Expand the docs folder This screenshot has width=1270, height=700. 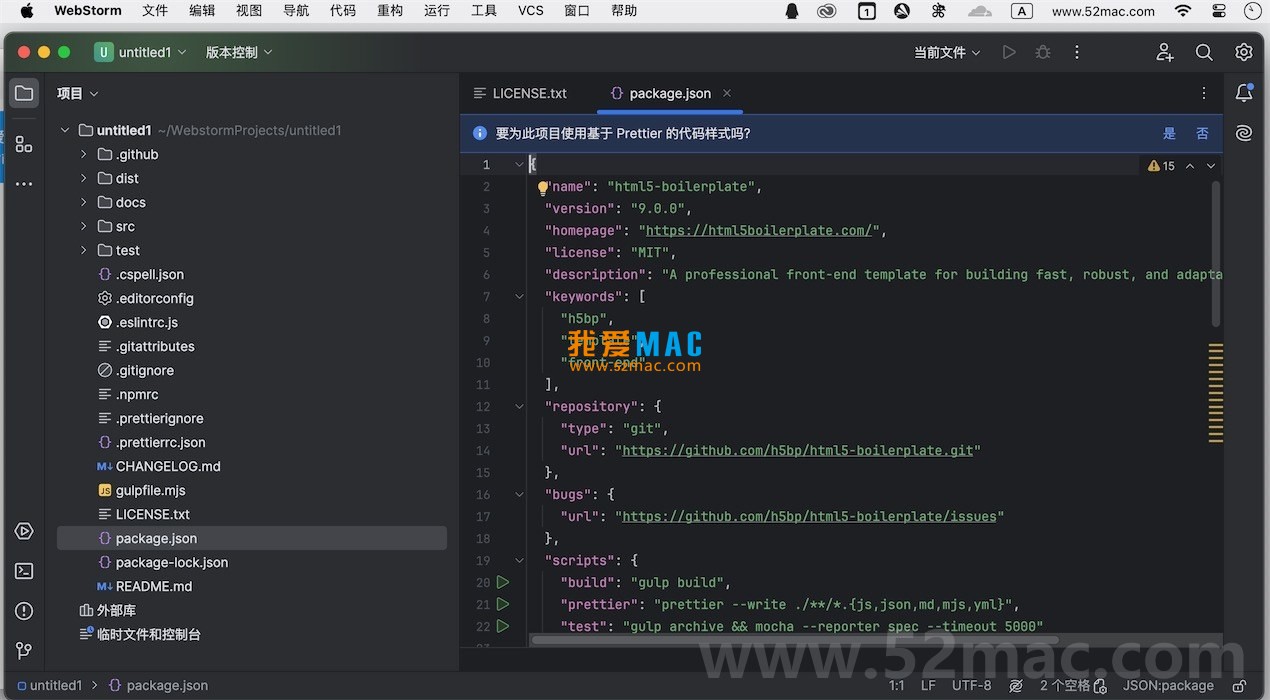coord(84,202)
